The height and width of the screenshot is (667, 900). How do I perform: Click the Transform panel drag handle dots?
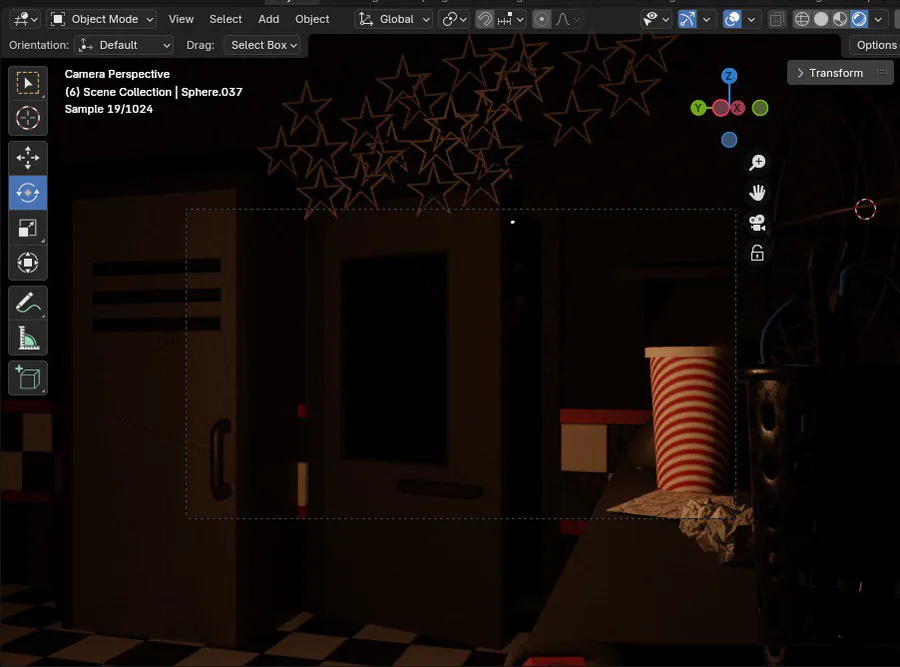click(x=882, y=72)
